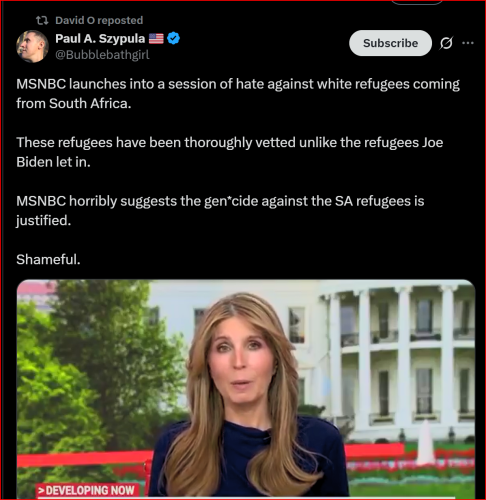Click the blue verified checkmark badge
The height and width of the screenshot is (500, 486).
coord(173,38)
